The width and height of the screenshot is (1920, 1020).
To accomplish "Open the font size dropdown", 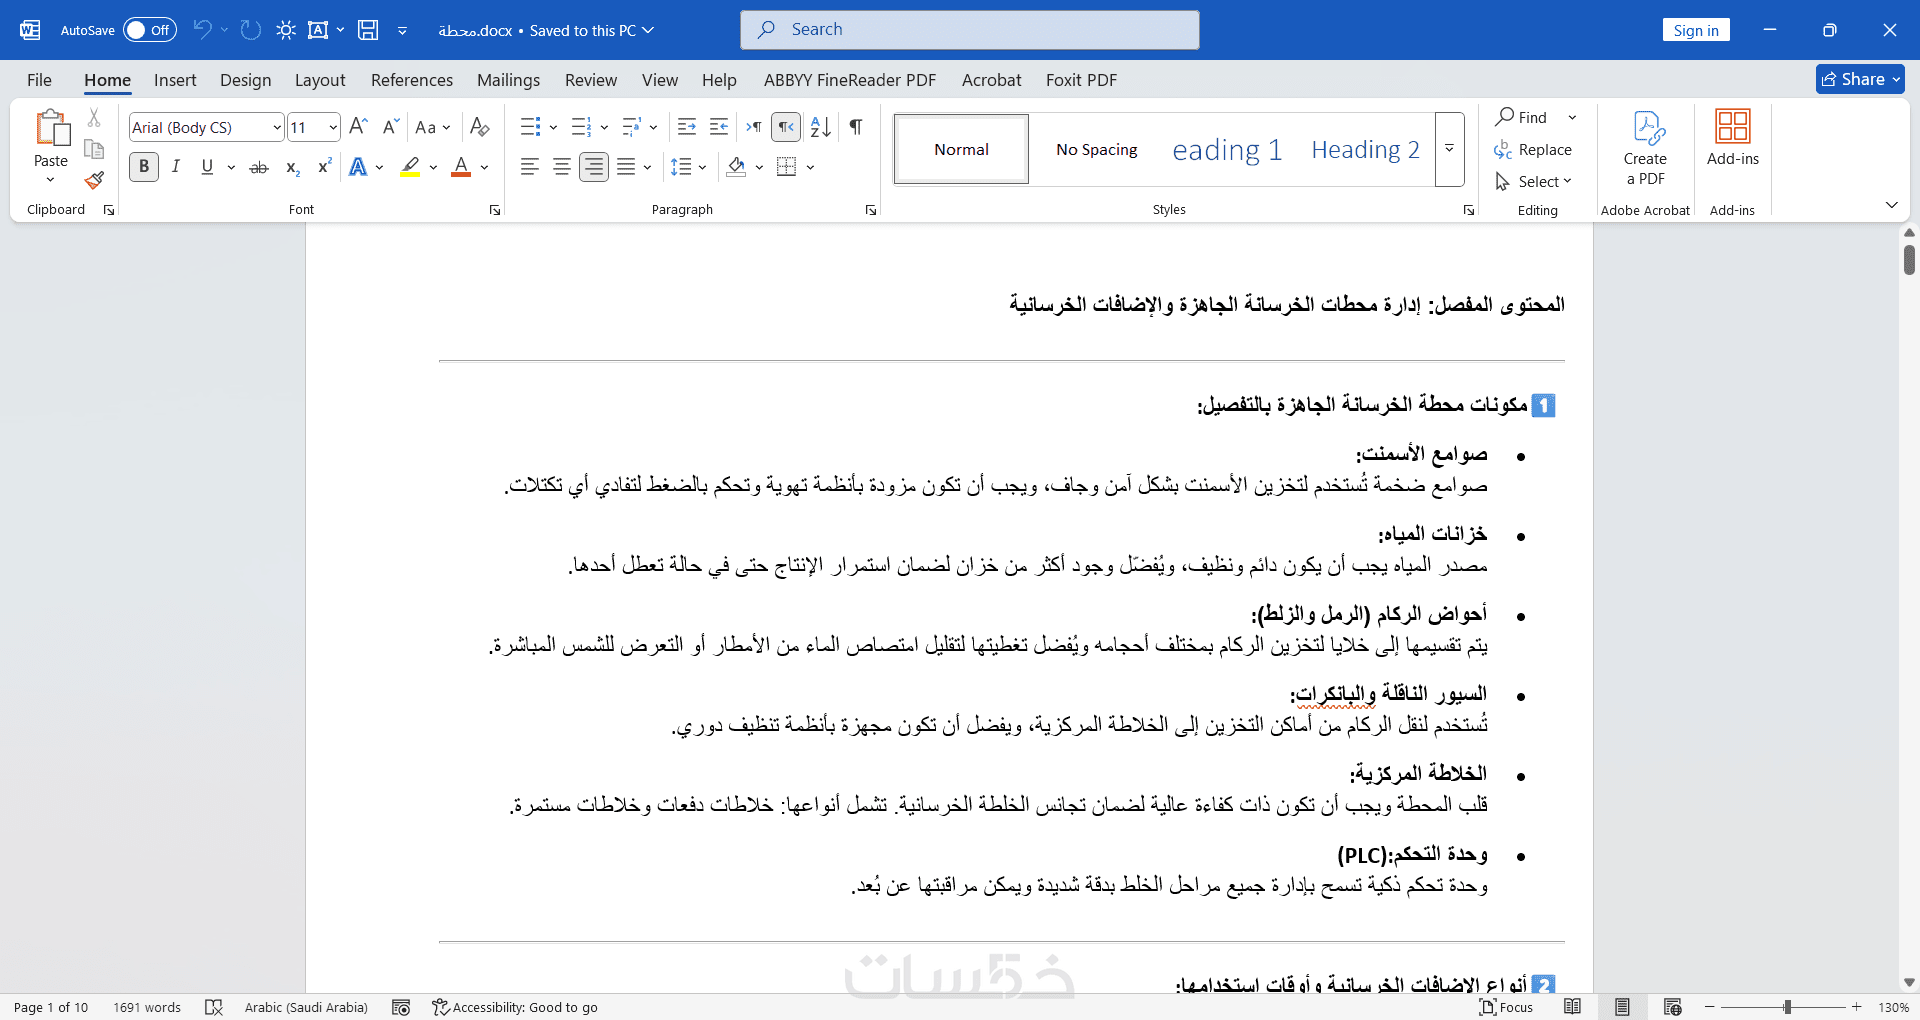I will click(x=333, y=127).
